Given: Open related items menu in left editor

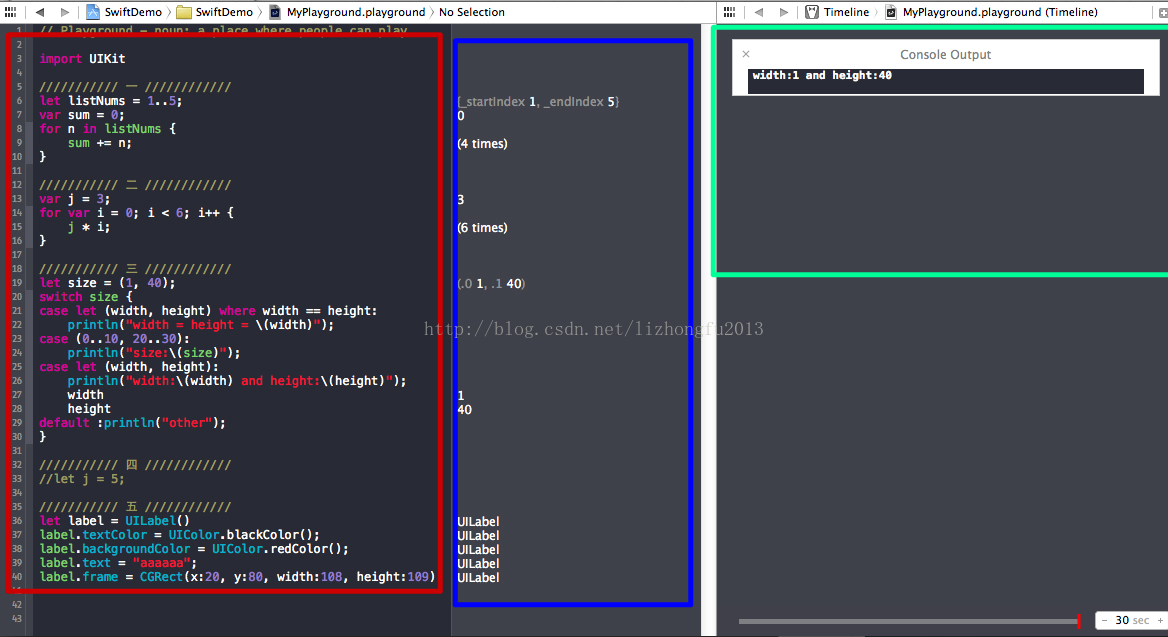Looking at the screenshot, I should click(10, 12).
